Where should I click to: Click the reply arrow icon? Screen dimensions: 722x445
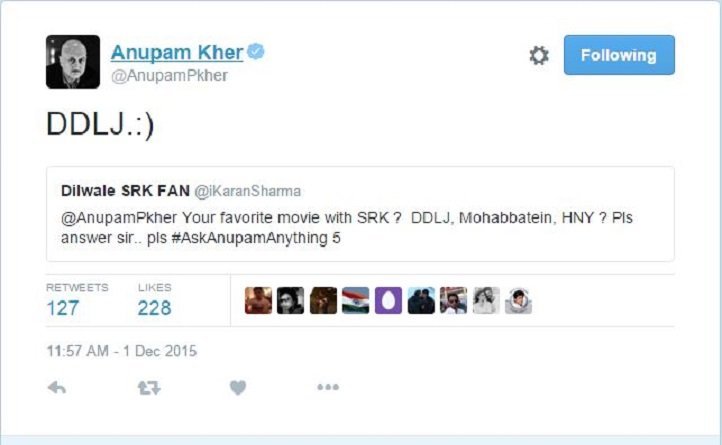[x=57, y=388]
